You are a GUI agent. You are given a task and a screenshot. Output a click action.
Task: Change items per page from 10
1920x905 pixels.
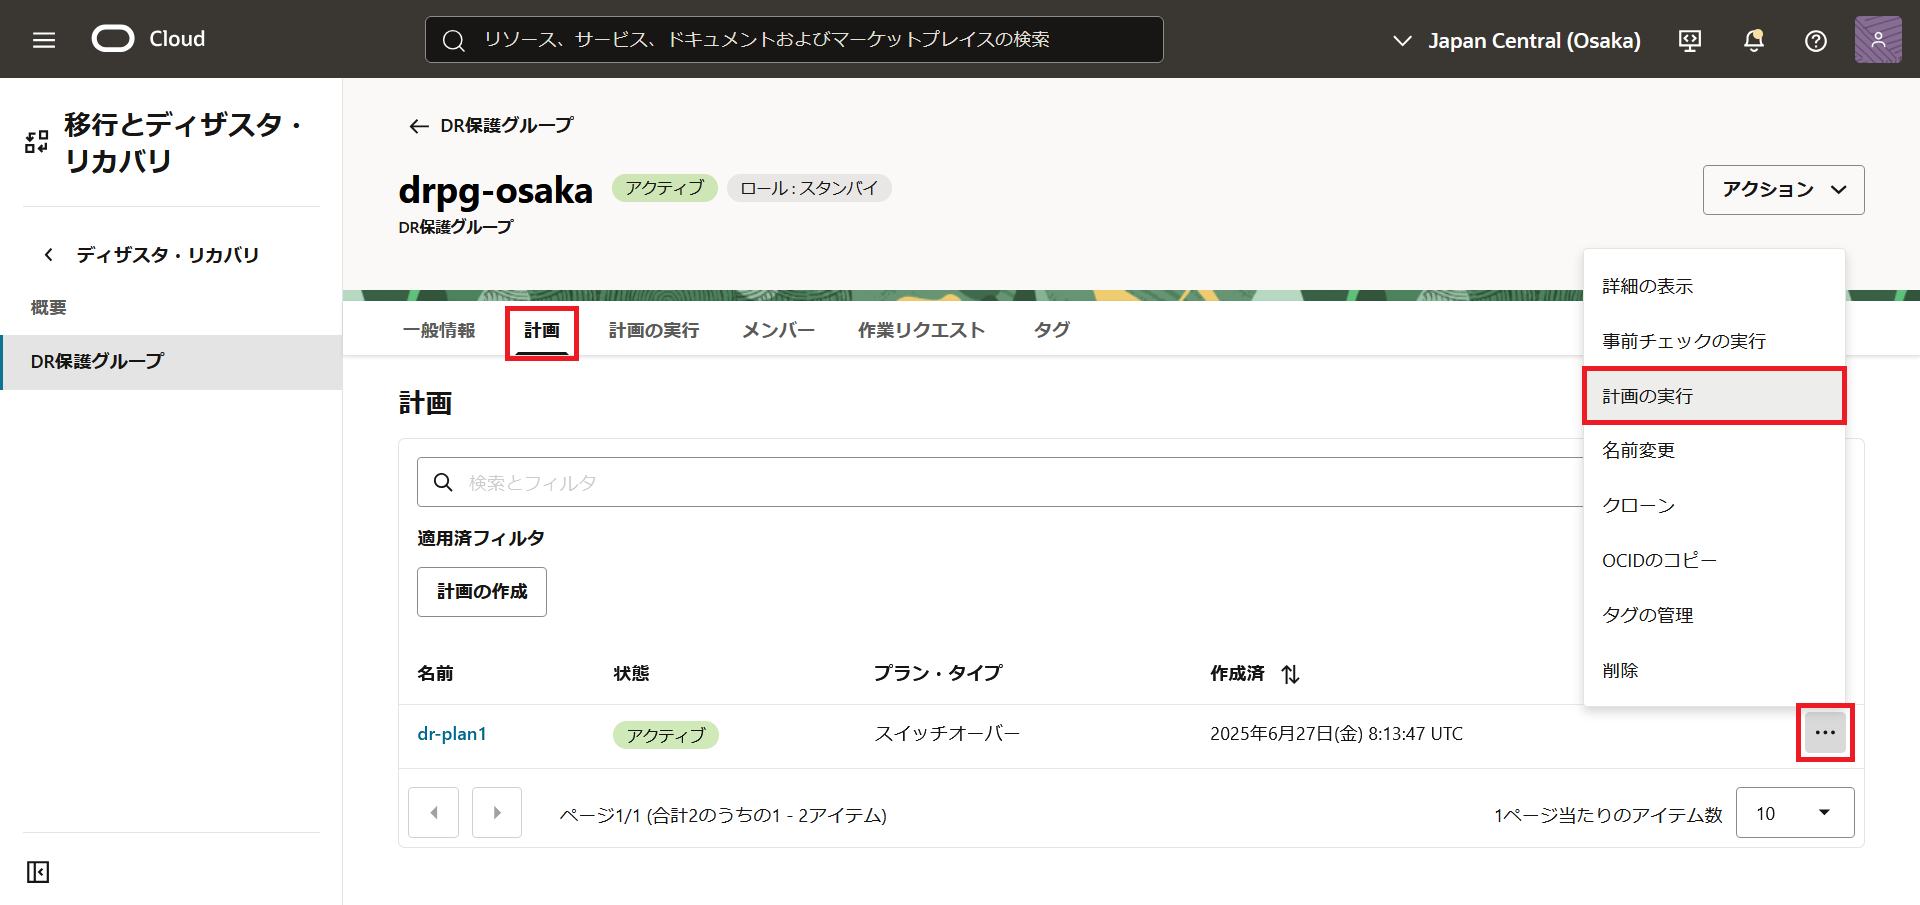point(1794,812)
